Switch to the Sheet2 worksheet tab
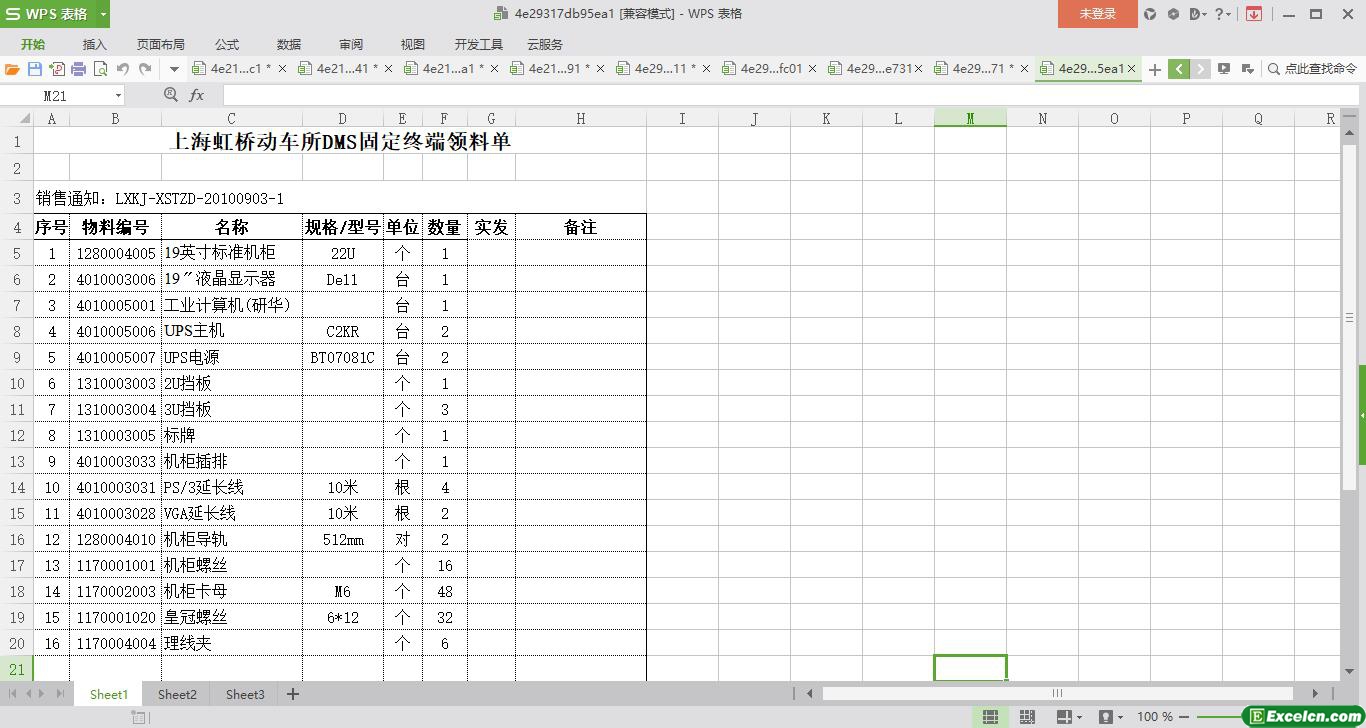The image size is (1366, 728). [177, 694]
